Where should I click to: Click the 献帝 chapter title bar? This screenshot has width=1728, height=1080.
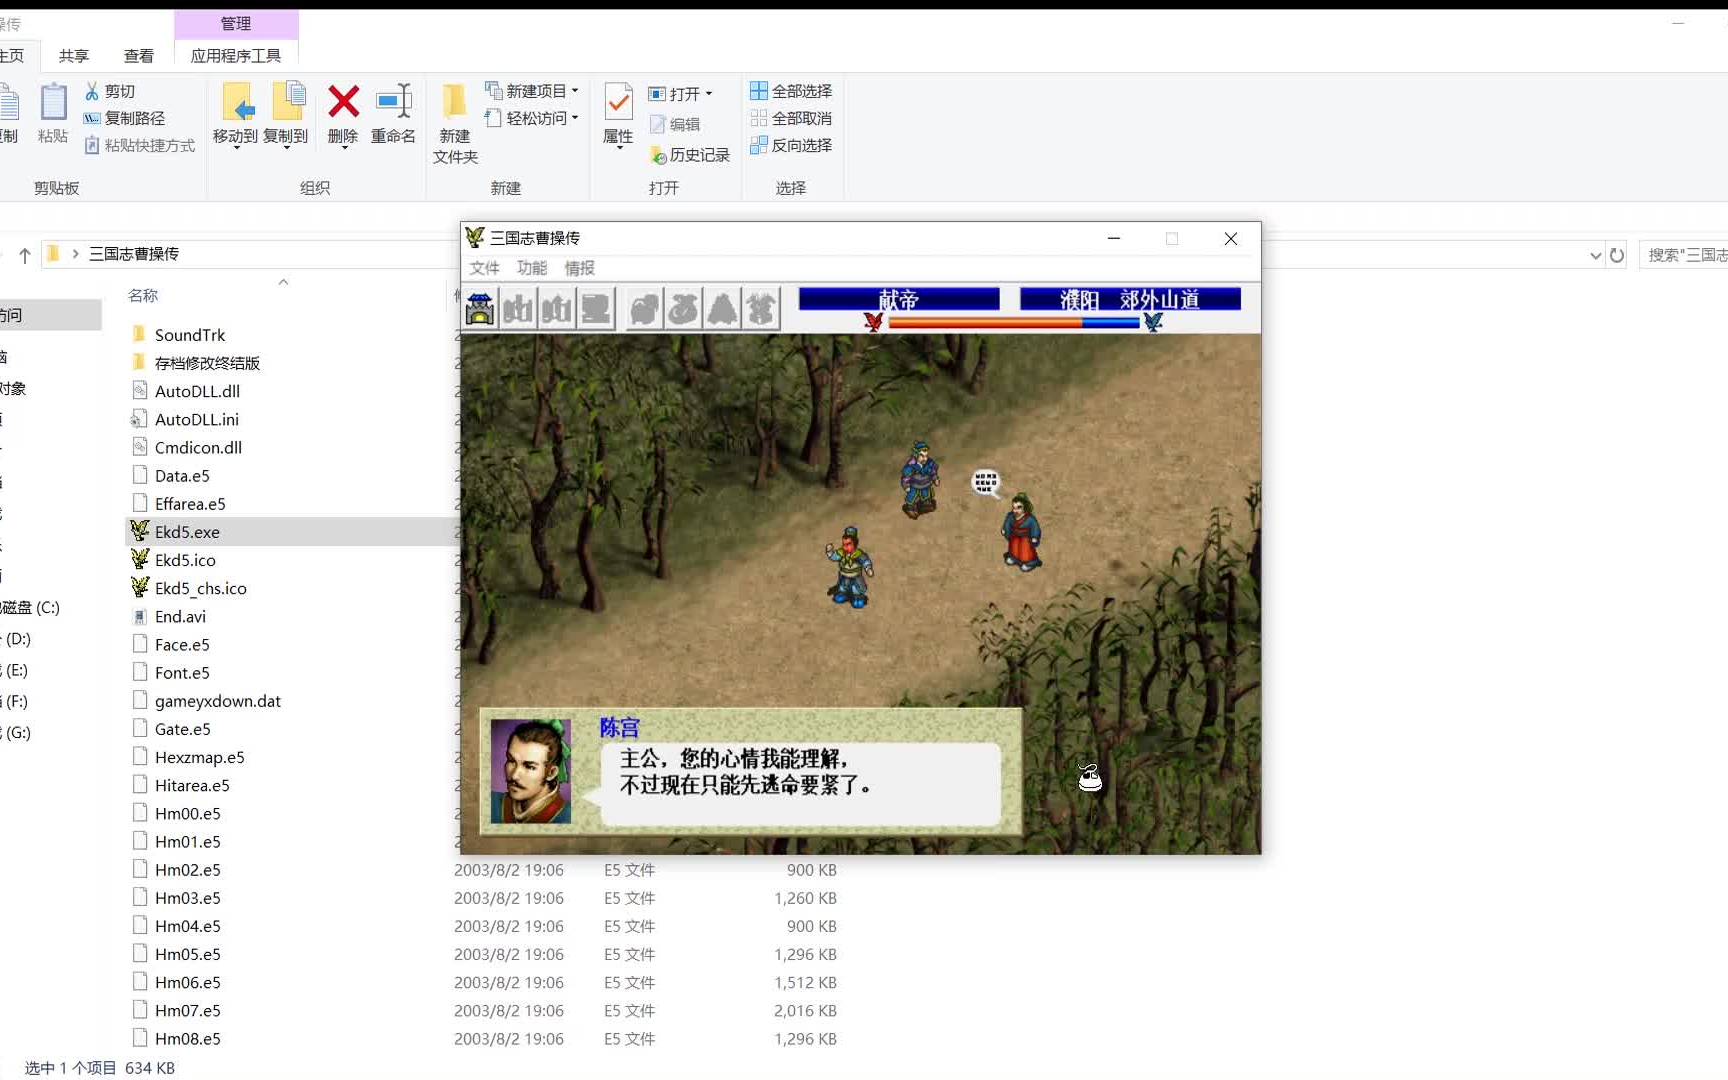(899, 299)
